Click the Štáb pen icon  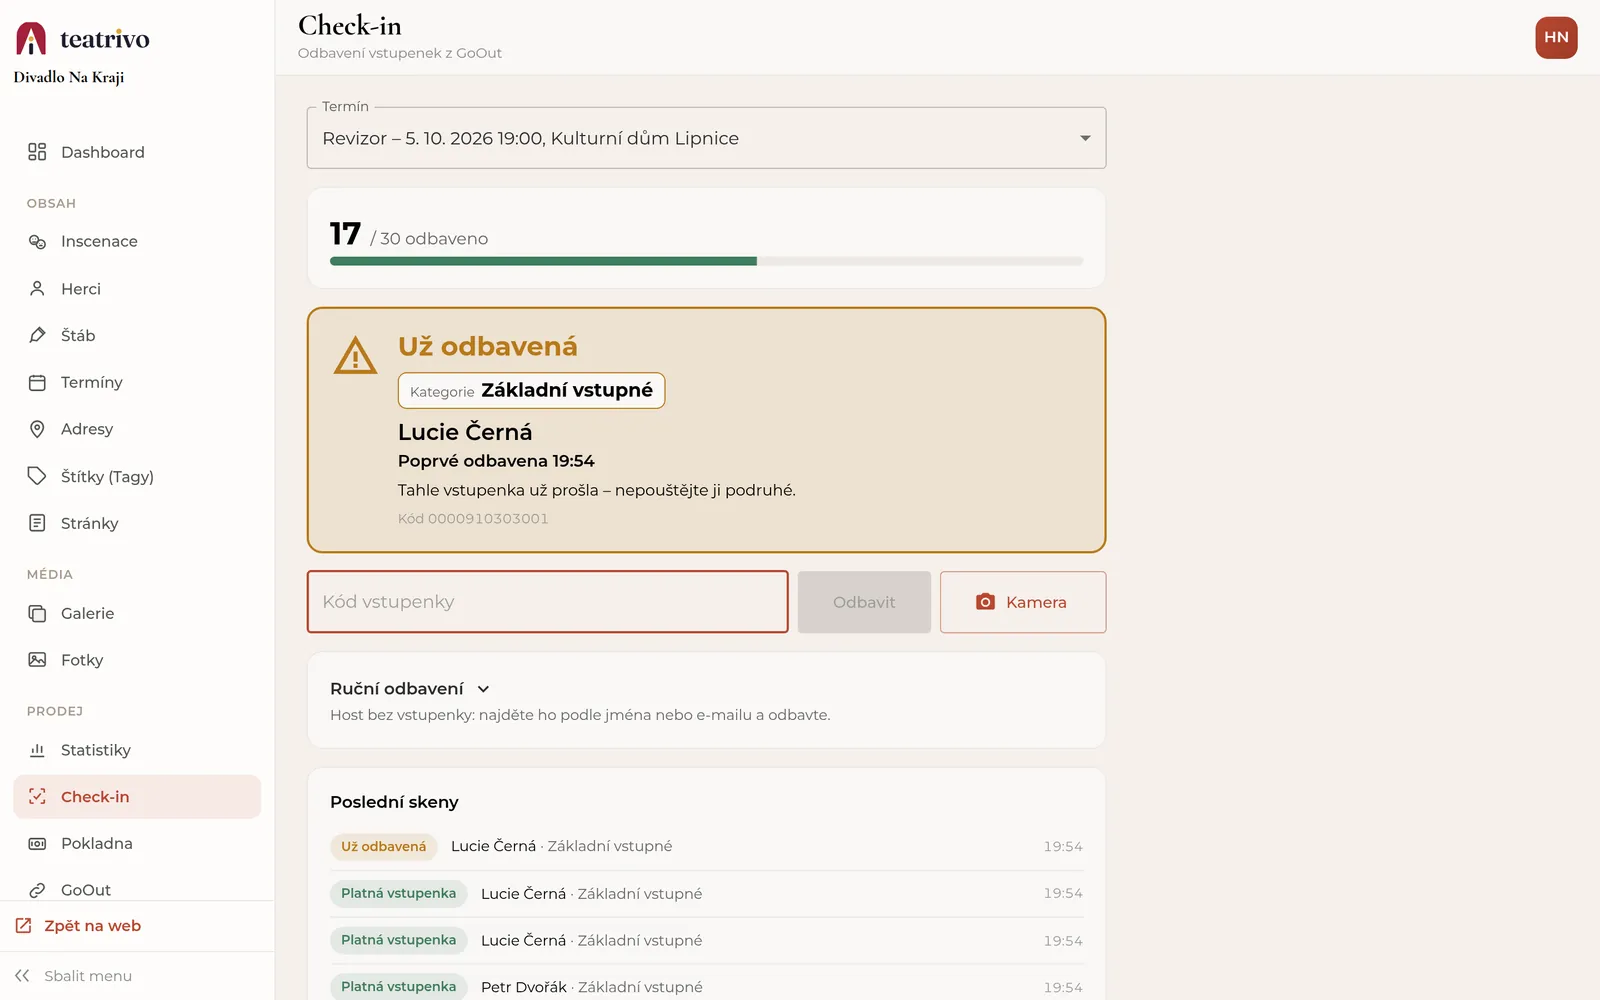37,335
